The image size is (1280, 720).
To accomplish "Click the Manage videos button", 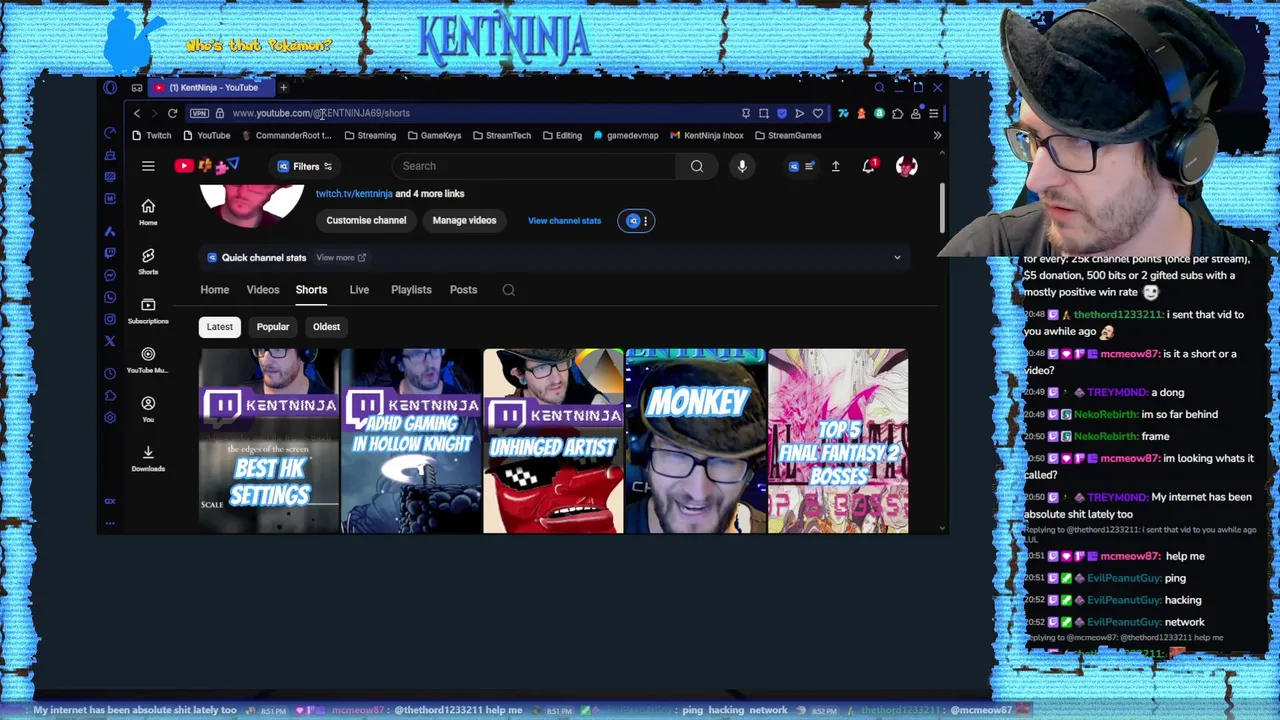I will coord(464,220).
